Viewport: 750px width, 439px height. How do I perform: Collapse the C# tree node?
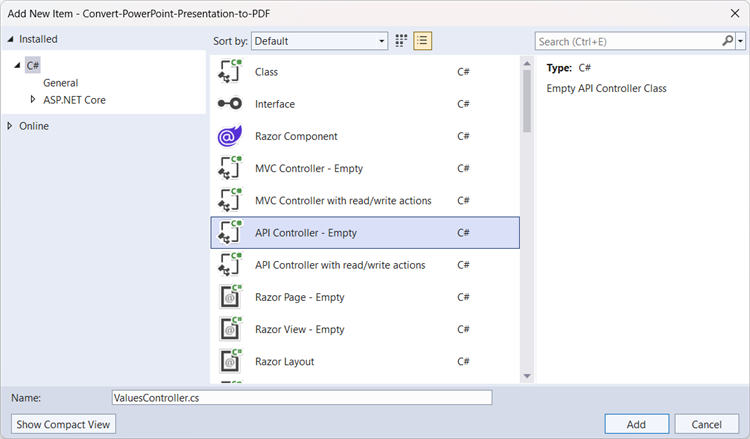pyautogui.click(x=17, y=65)
